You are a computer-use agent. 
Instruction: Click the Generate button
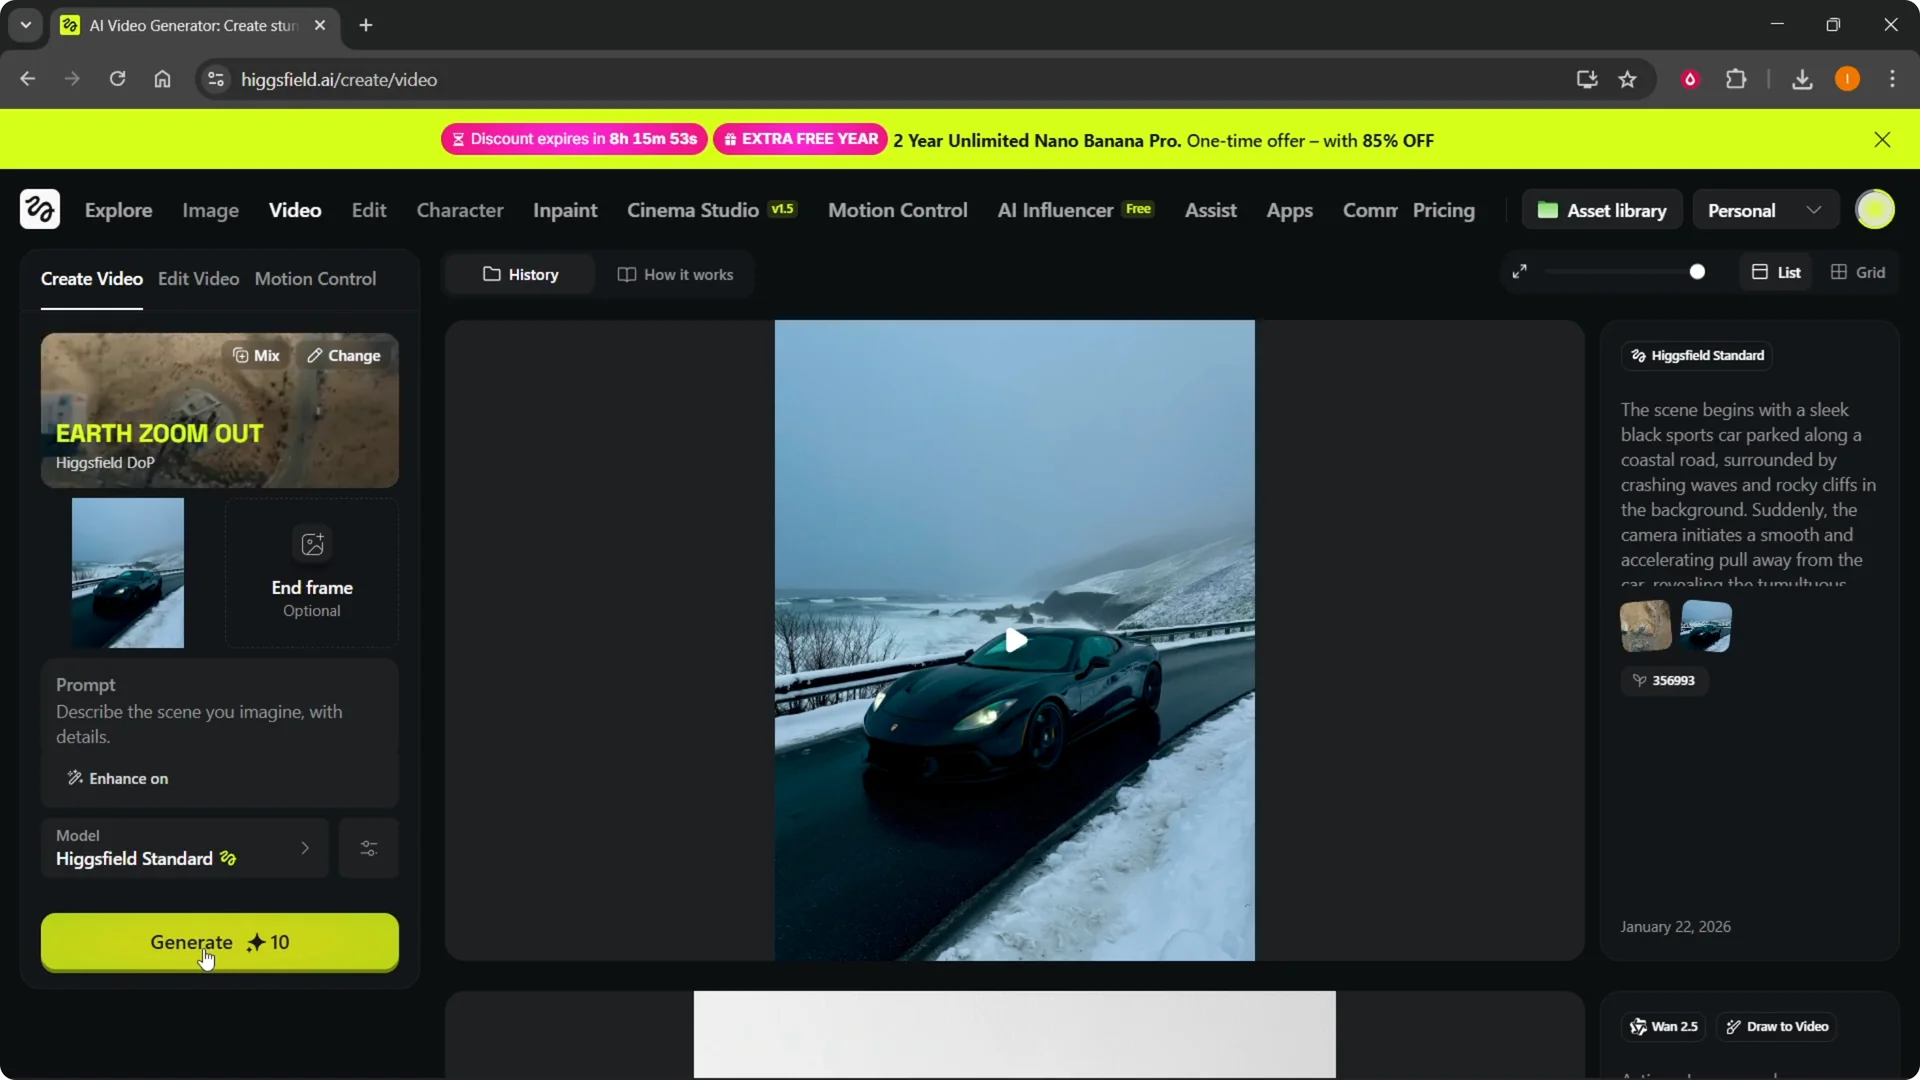[219, 942]
